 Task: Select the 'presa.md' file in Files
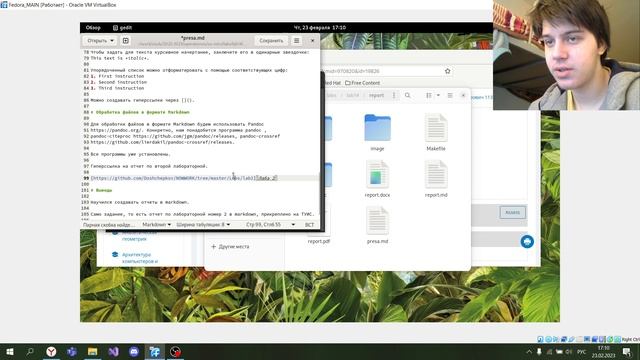click(x=377, y=225)
